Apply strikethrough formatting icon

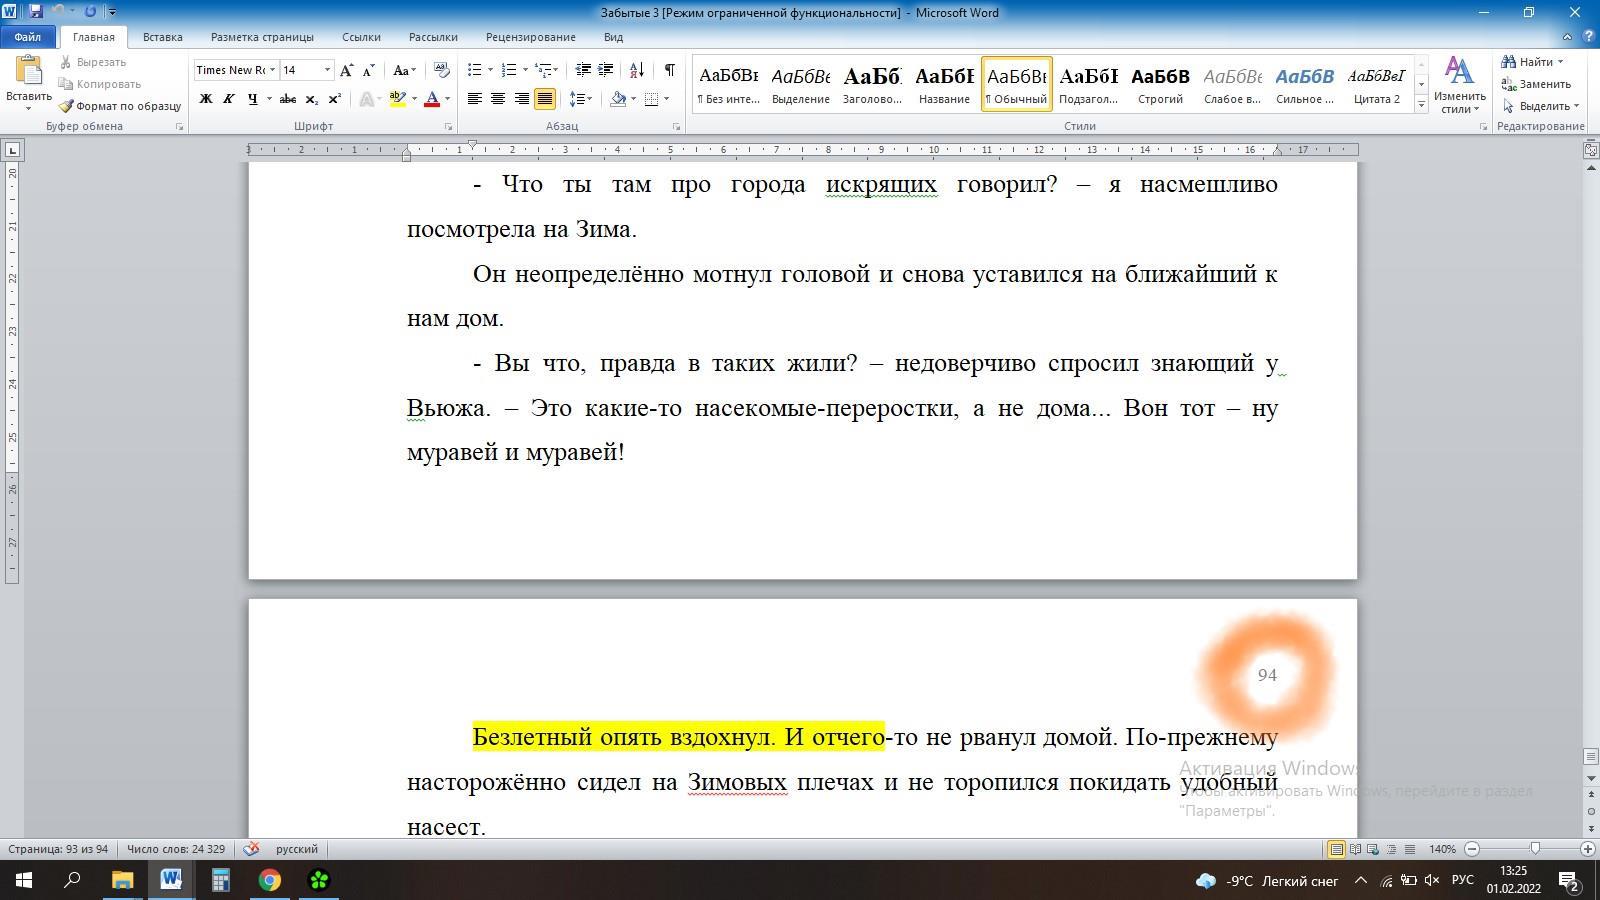pos(288,99)
